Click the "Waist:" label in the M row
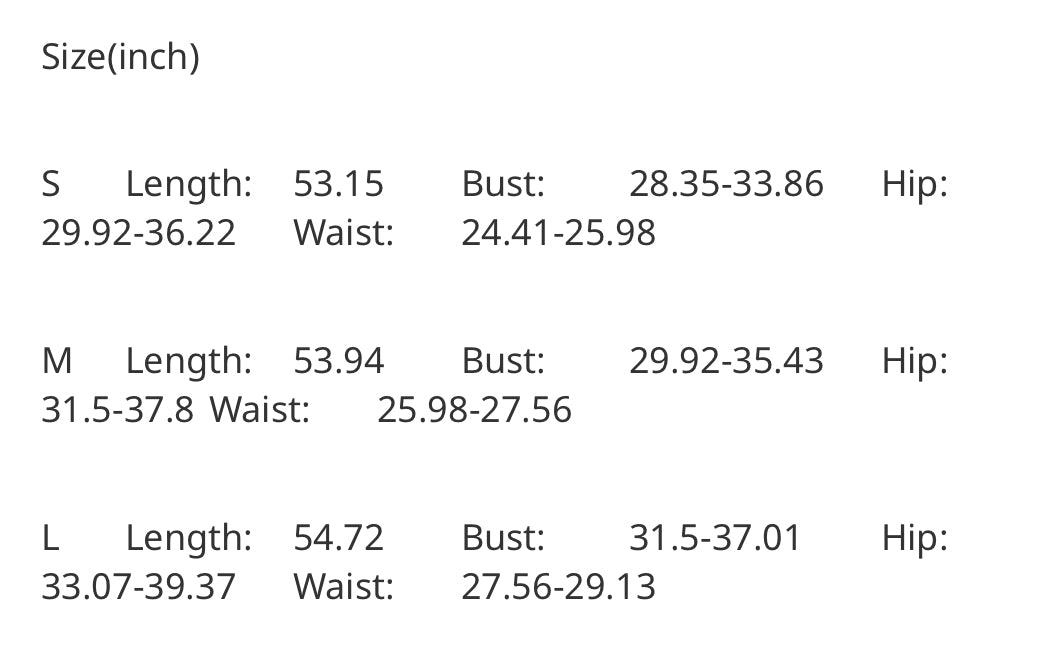This screenshot has width=1050, height=666. point(259,410)
